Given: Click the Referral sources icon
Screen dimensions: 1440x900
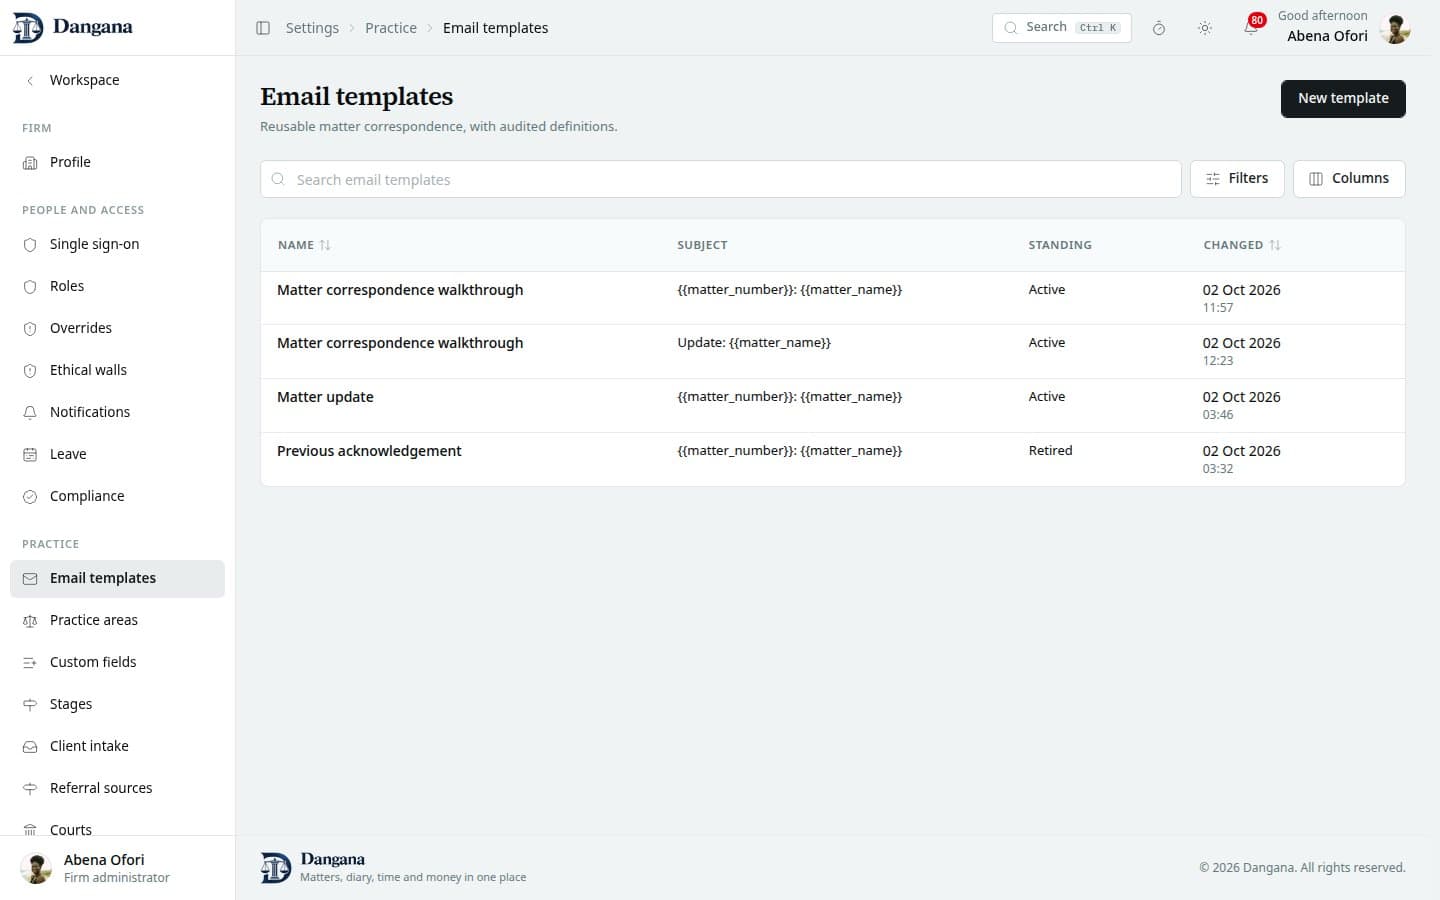Looking at the screenshot, I should (x=30, y=788).
